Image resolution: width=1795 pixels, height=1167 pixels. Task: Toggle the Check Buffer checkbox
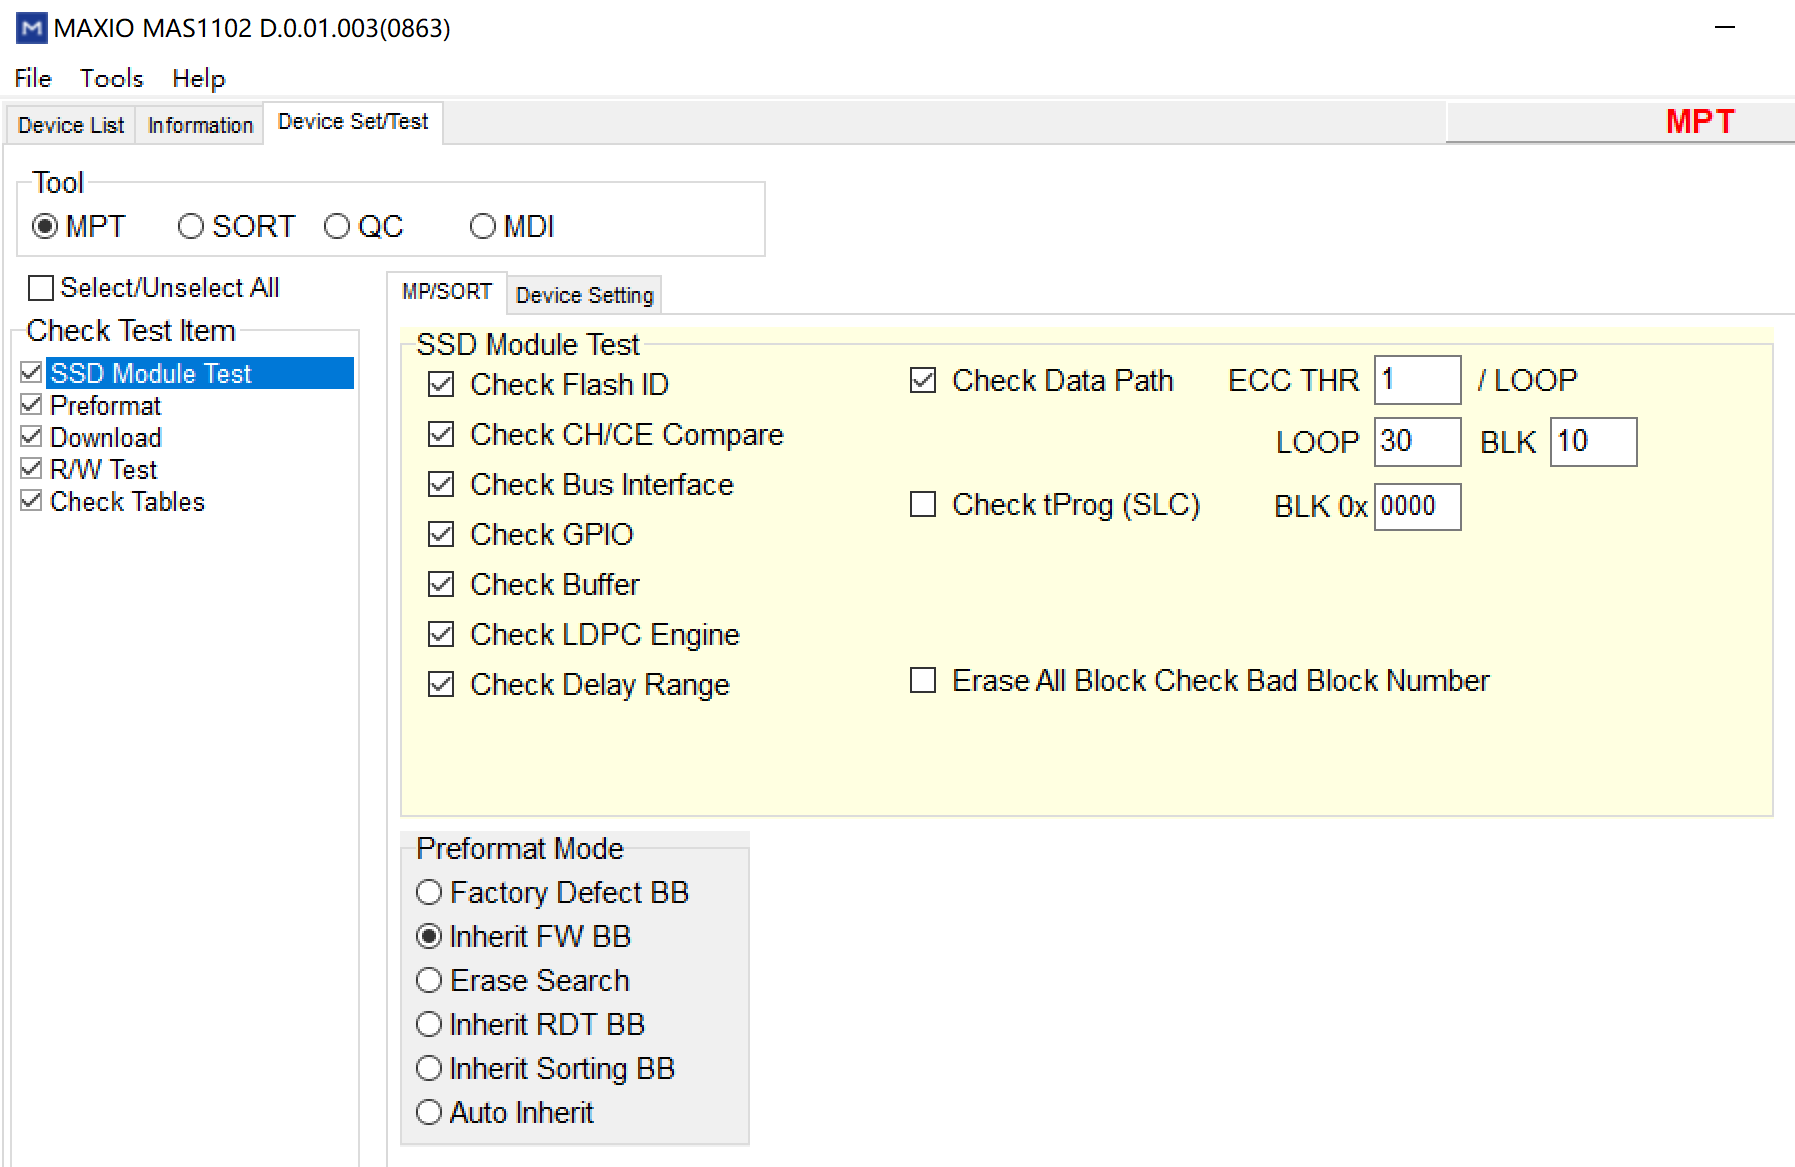(x=441, y=585)
